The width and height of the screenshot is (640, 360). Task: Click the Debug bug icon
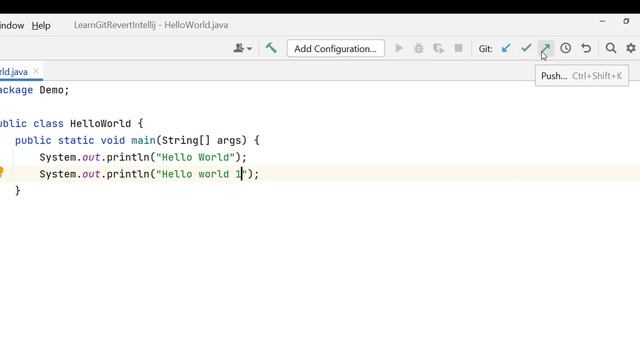[419, 48]
